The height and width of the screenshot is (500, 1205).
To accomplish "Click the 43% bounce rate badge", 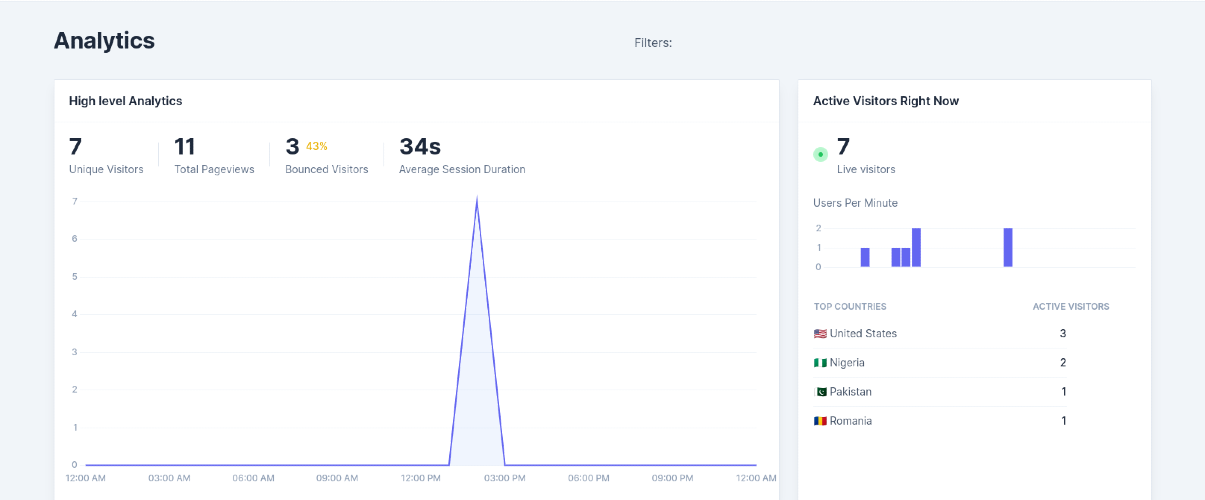I will (x=317, y=146).
